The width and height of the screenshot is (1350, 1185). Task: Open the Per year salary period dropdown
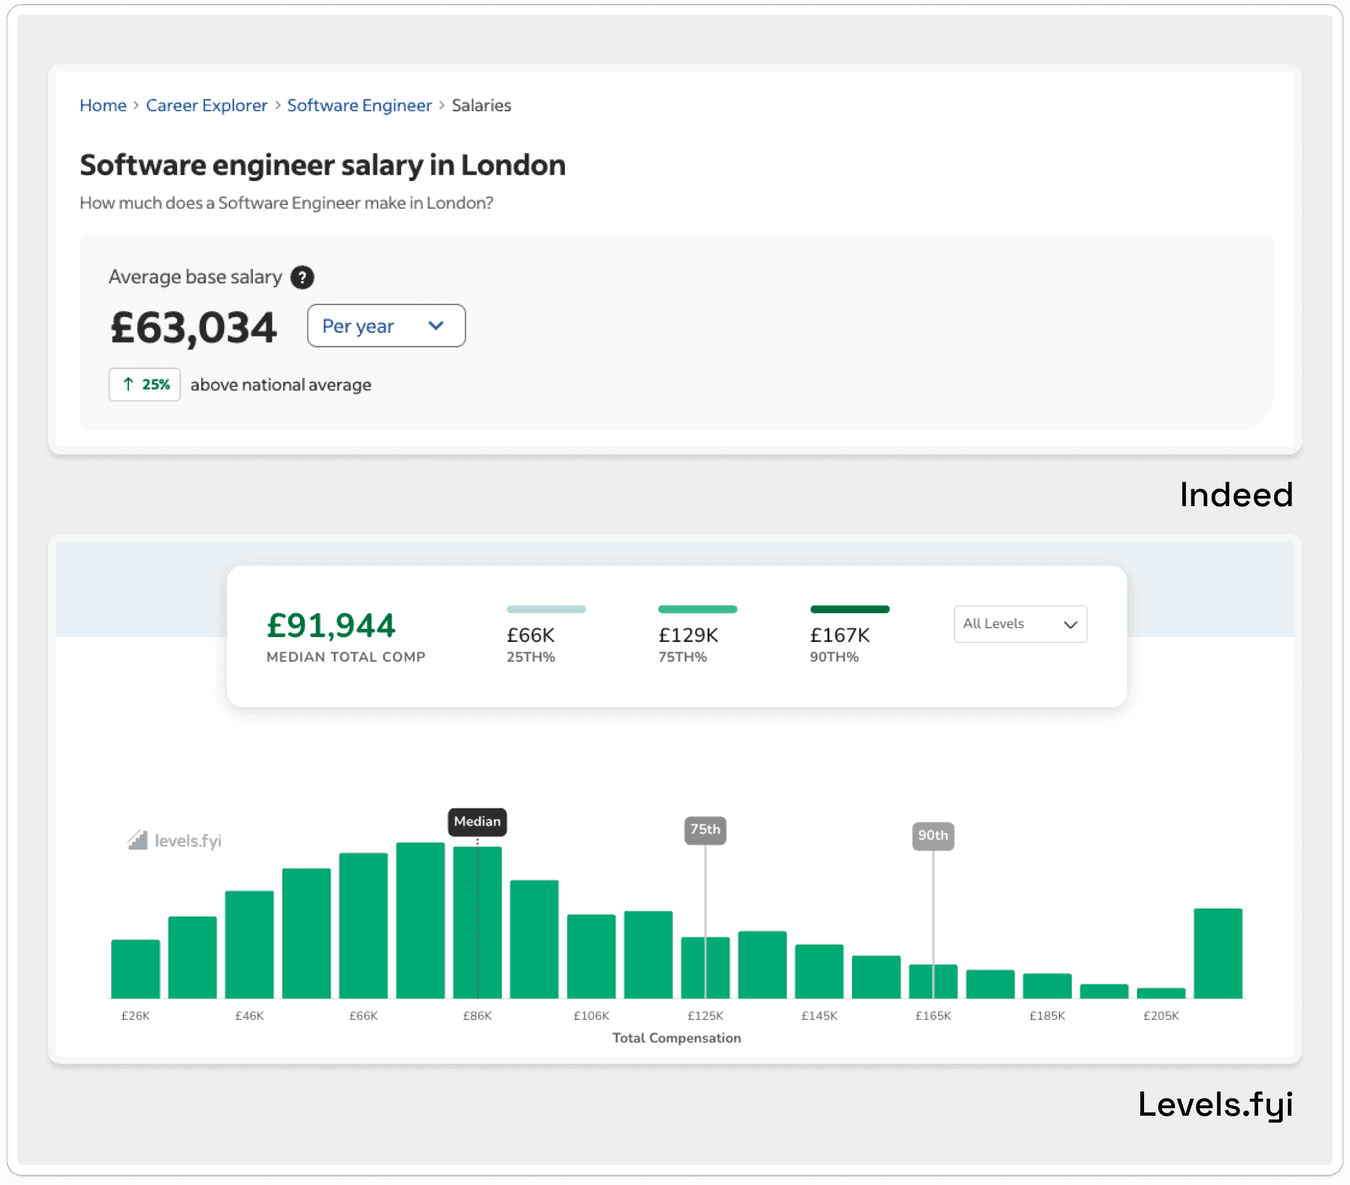tap(386, 326)
